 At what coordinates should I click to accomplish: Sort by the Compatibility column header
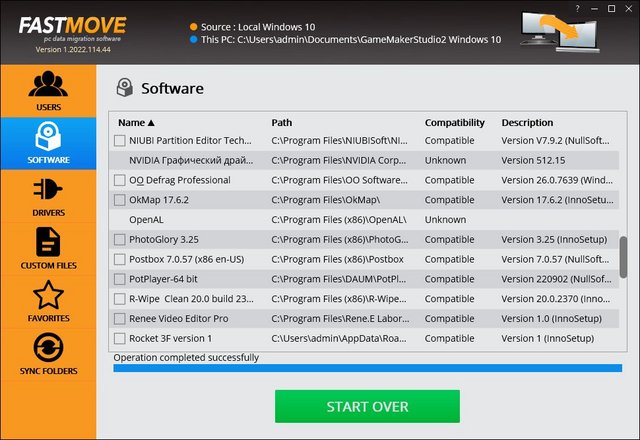point(454,123)
